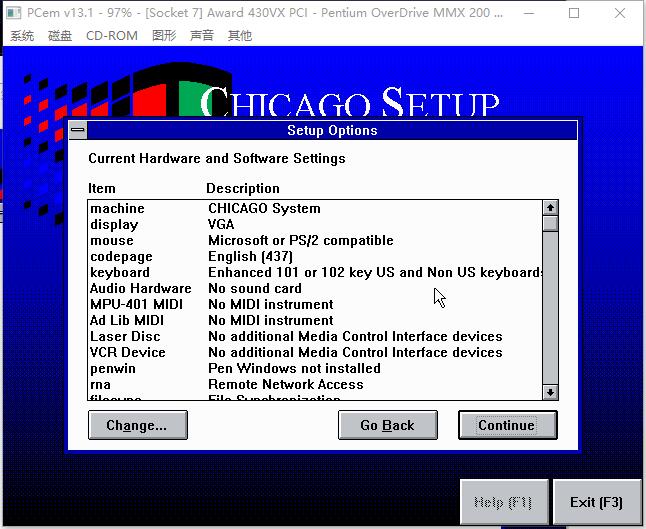Select the codepage English (437) row
Image resolution: width=646 pixels, height=529 pixels.
click(315, 256)
